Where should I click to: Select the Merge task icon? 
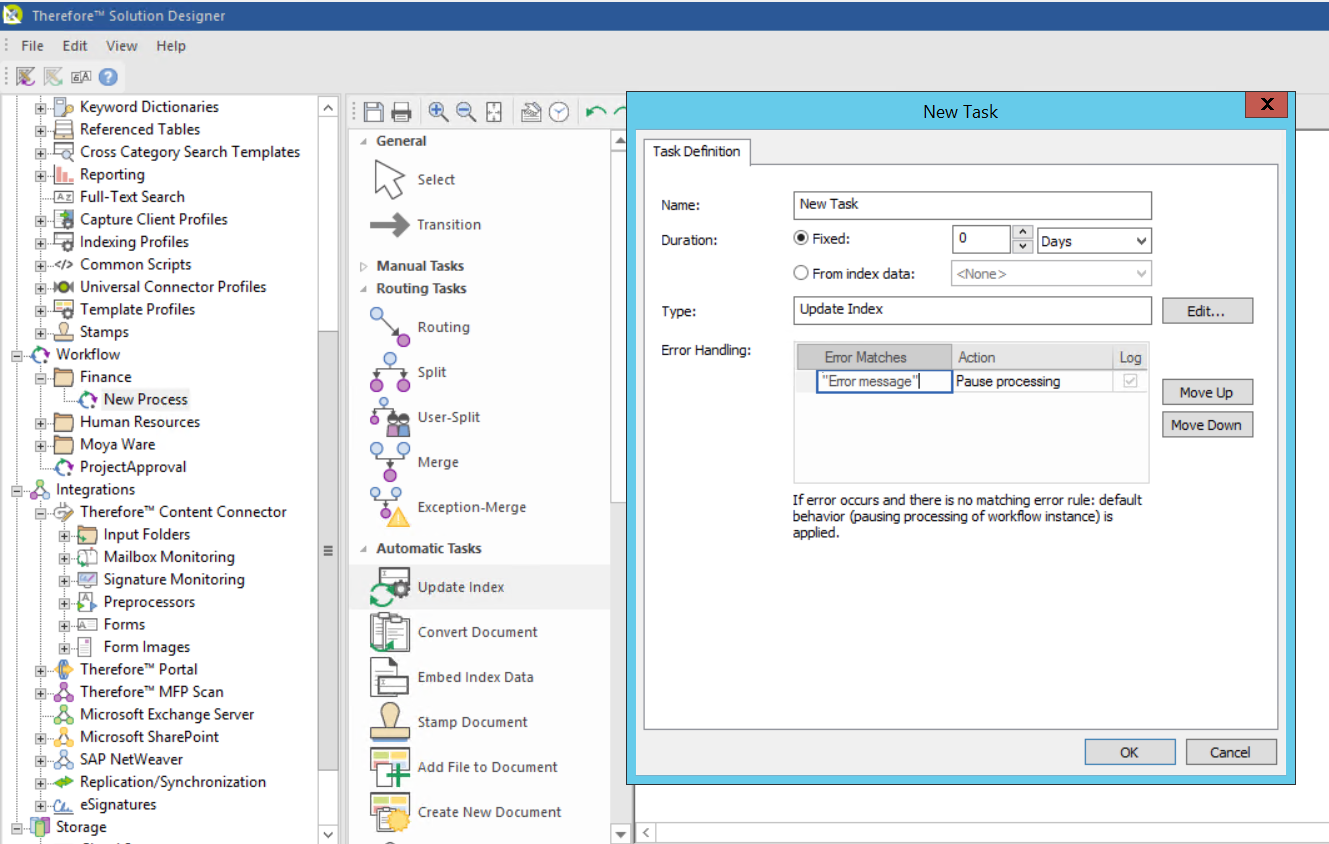point(390,462)
